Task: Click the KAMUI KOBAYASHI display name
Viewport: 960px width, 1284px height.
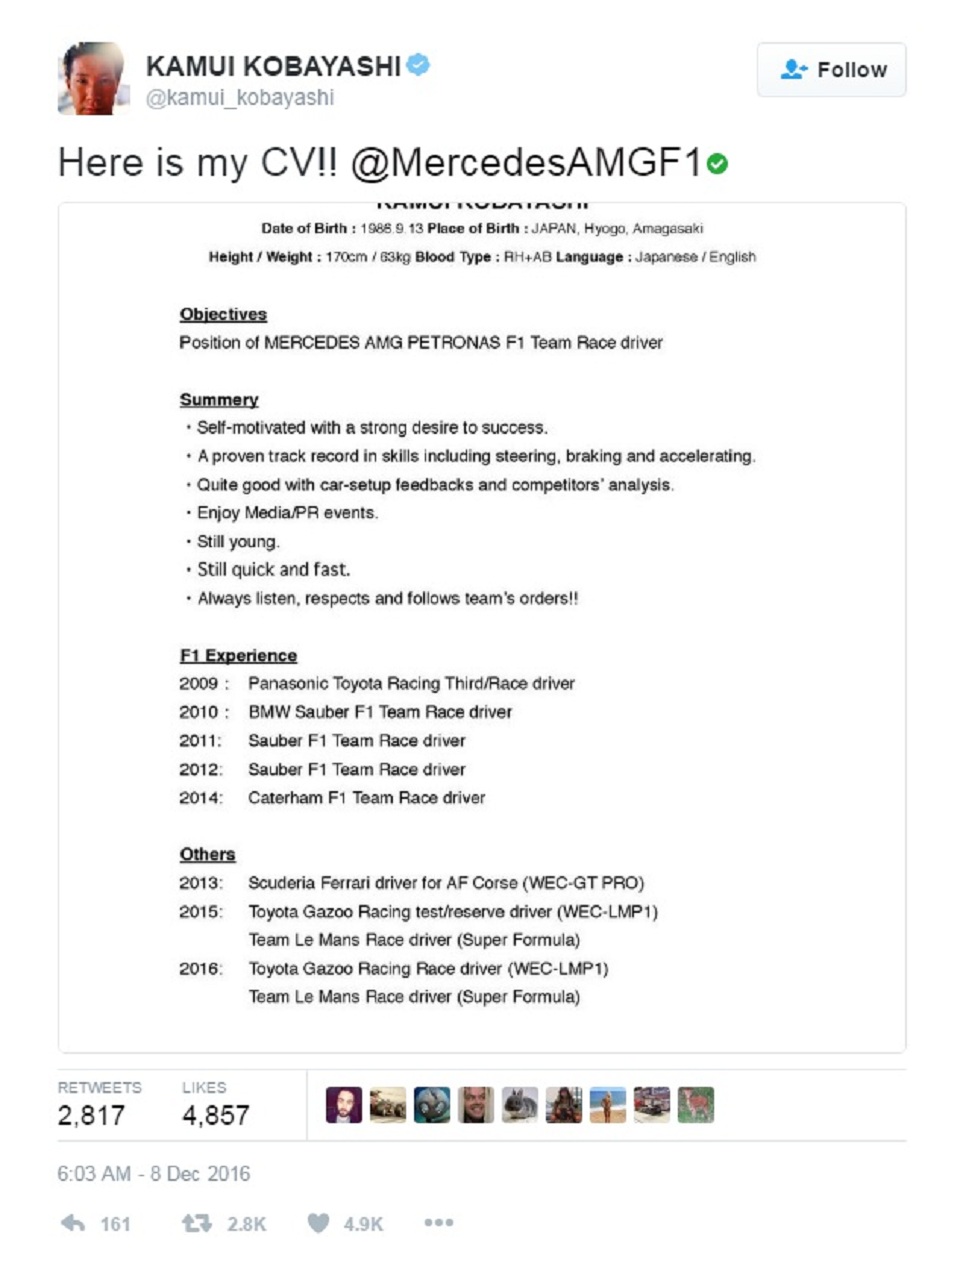Action: pyautogui.click(x=273, y=67)
